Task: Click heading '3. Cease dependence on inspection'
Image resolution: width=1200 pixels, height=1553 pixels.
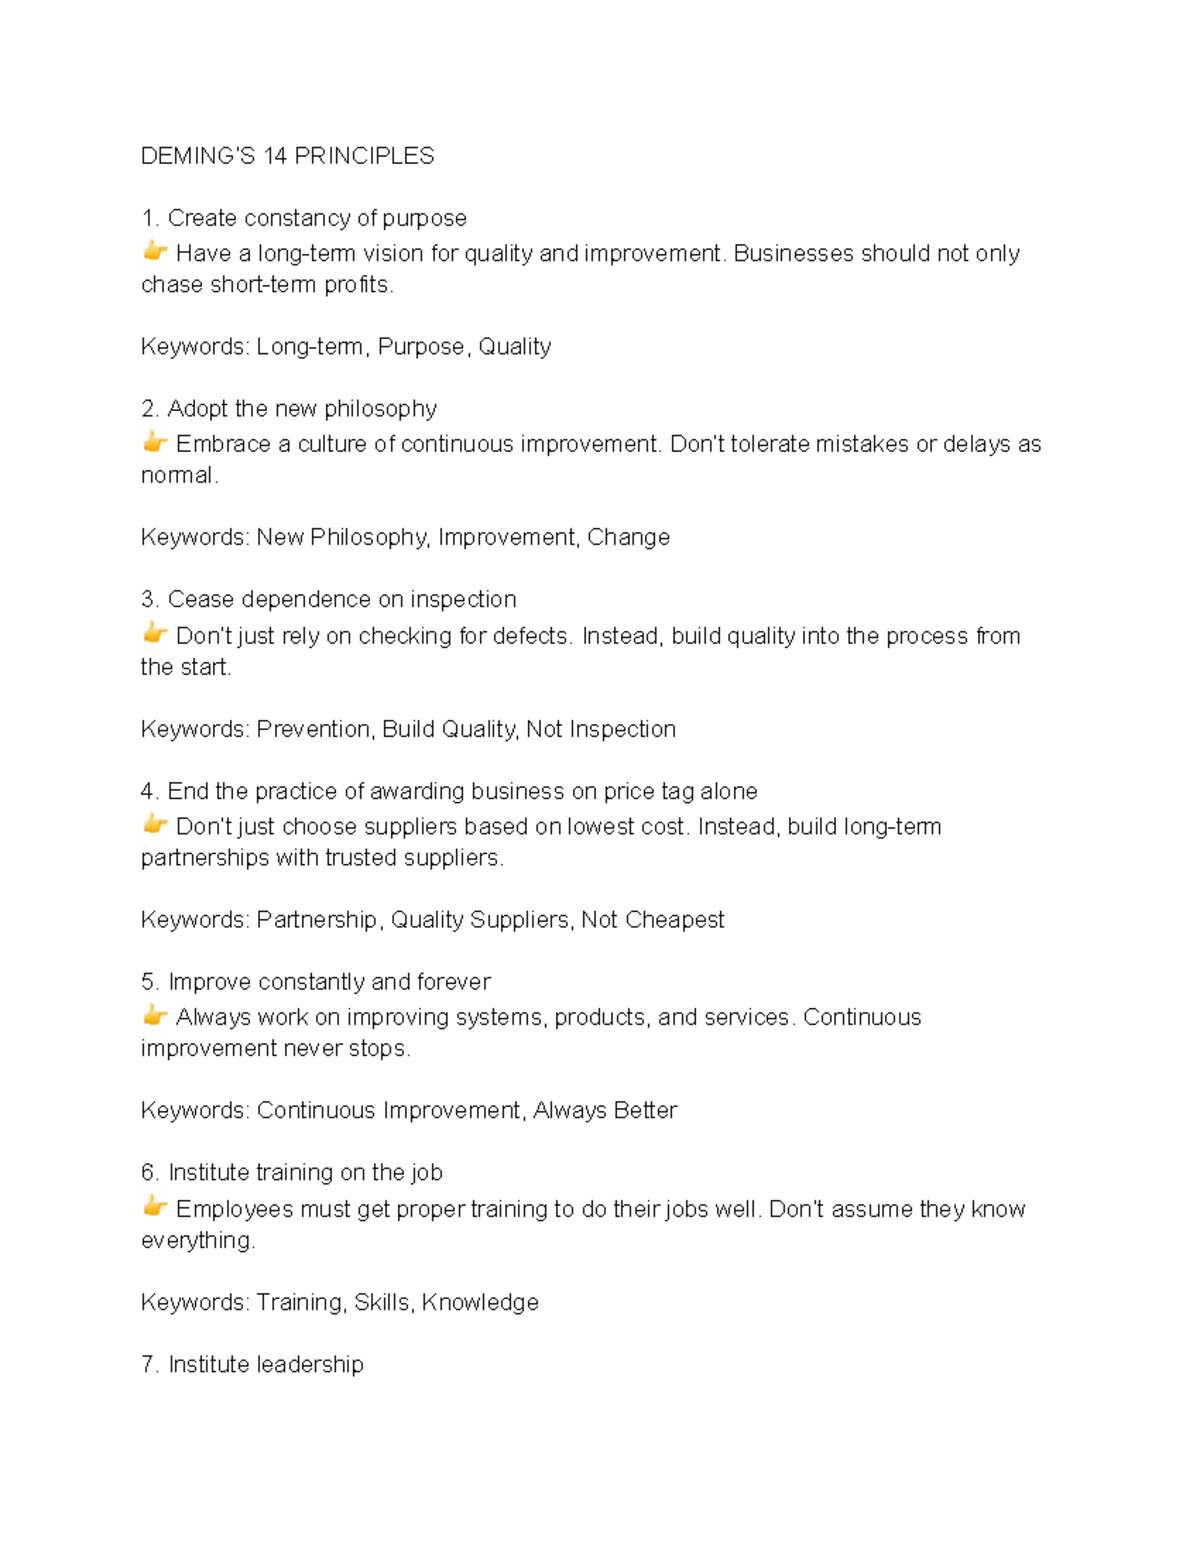Action: click(x=329, y=600)
